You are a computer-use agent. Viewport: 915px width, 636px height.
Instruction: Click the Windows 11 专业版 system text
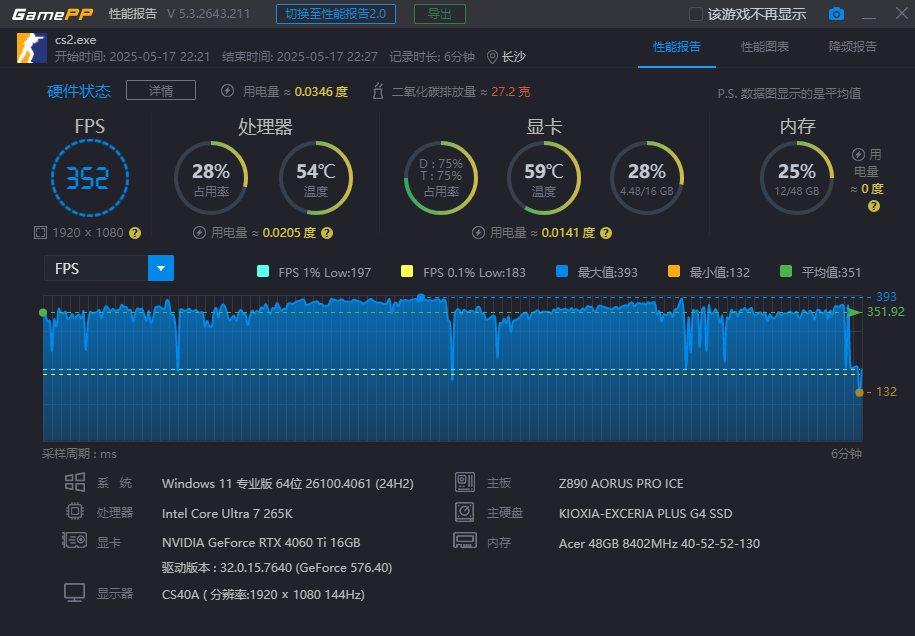288,484
